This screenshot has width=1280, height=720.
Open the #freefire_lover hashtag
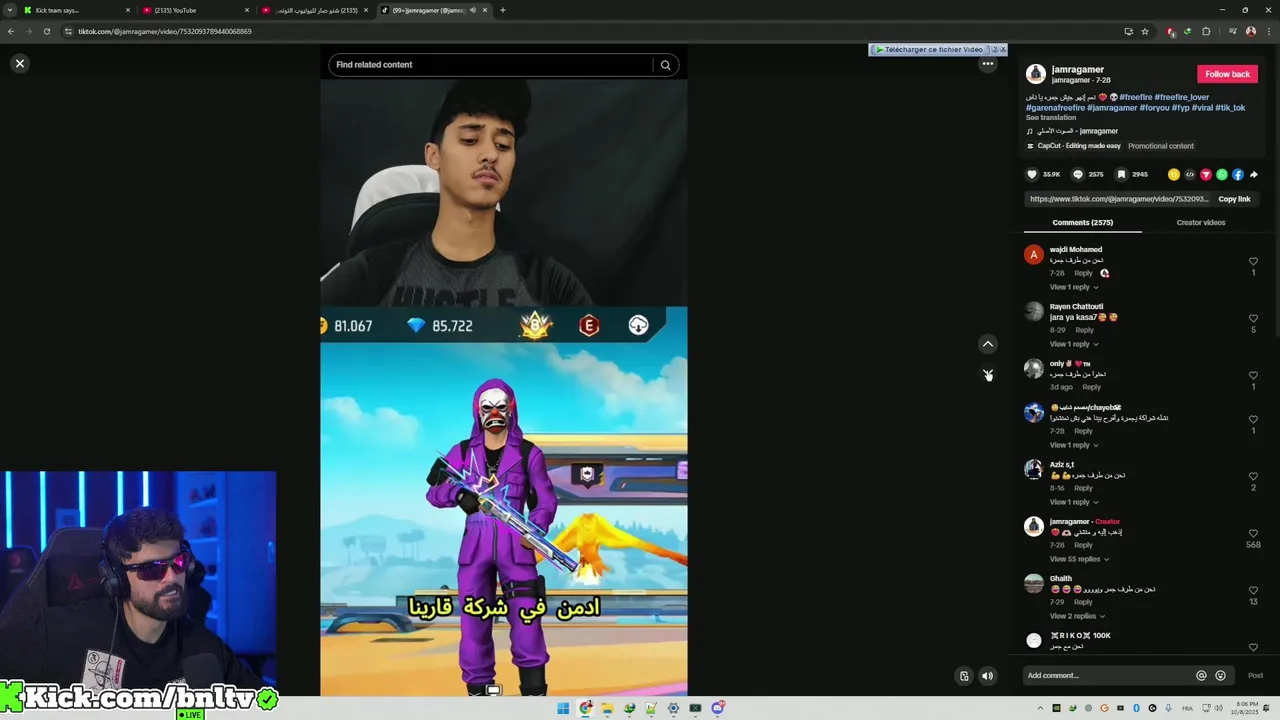[x=1182, y=97]
